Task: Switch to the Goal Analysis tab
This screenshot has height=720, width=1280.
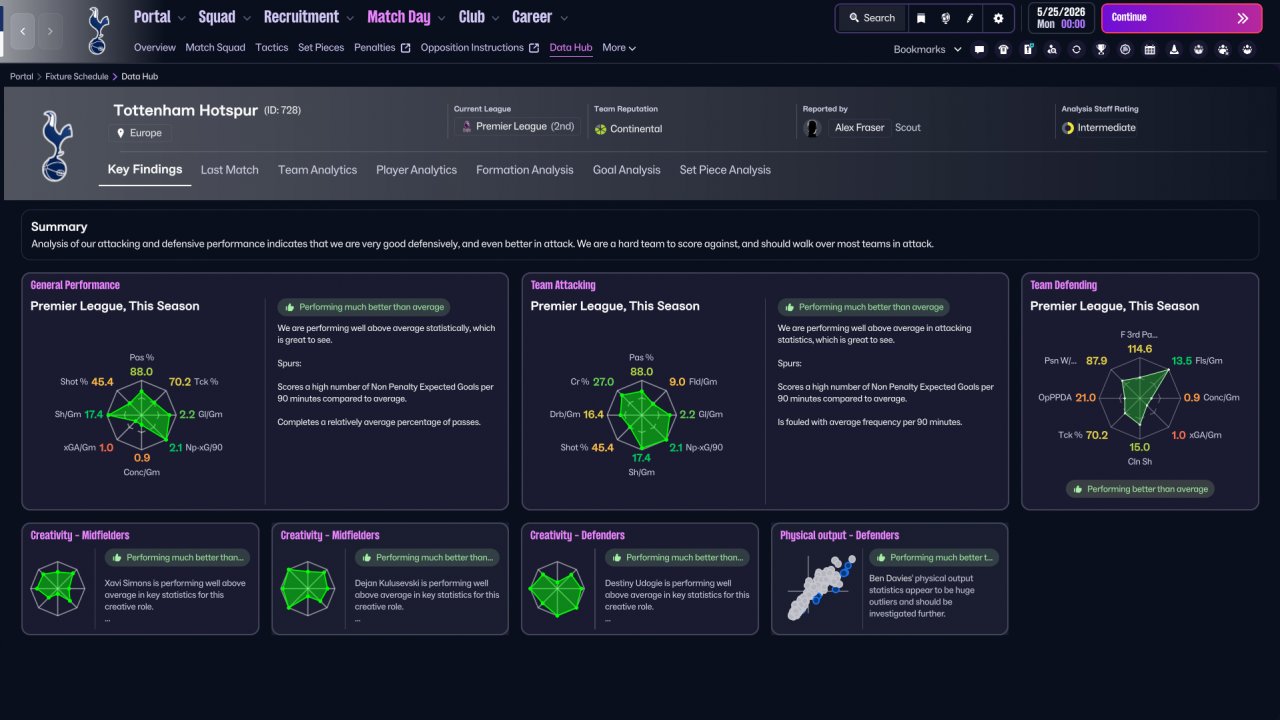Action: (x=627, y=170)
